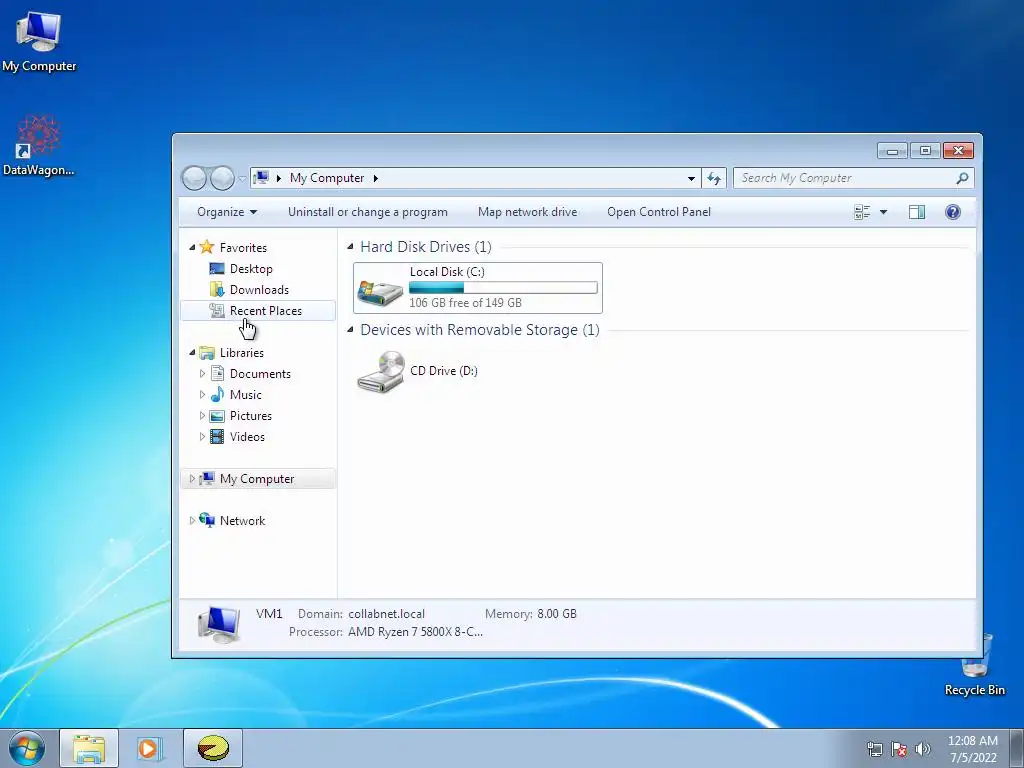Expand the Network tree node
Viewport: 1024px width, 768px height.
(x=192, y=520)
